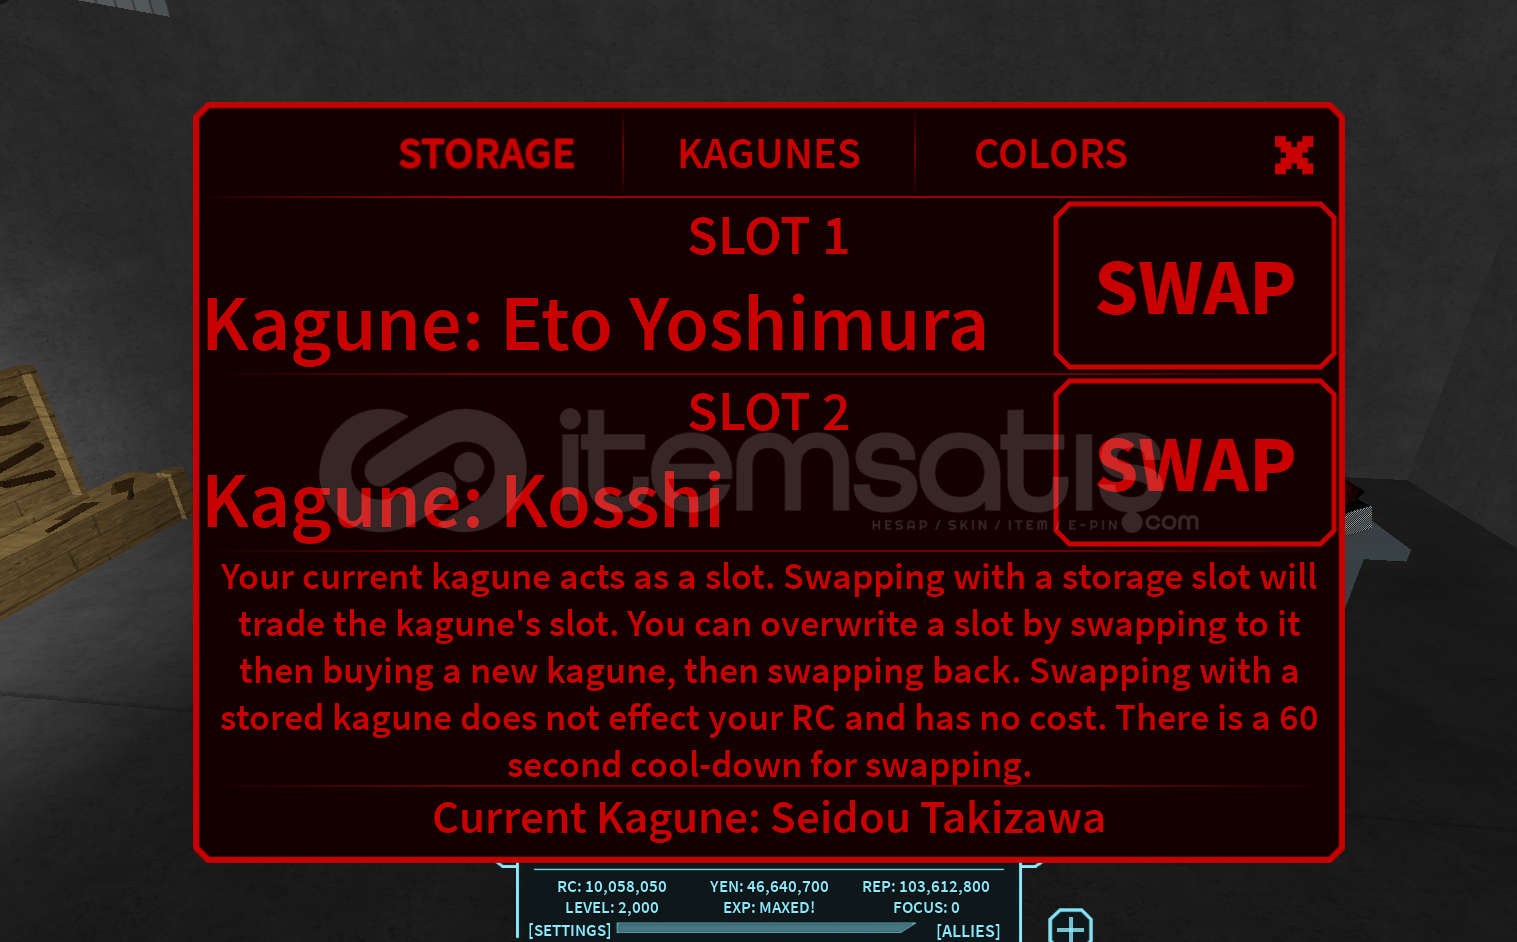Click the SLOT 2 heading
Screen dimensions: 1517x942
click(x=768, y=413)
